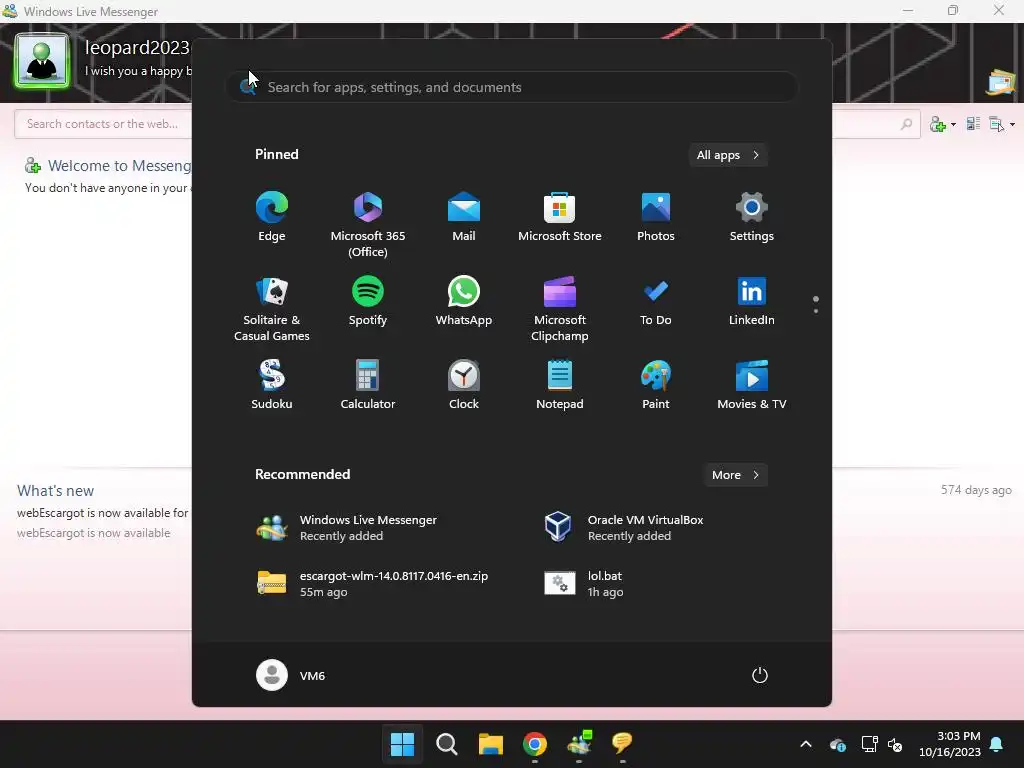
Task: Open the webEscargot What's new item
Action: (x=103, y=513)
